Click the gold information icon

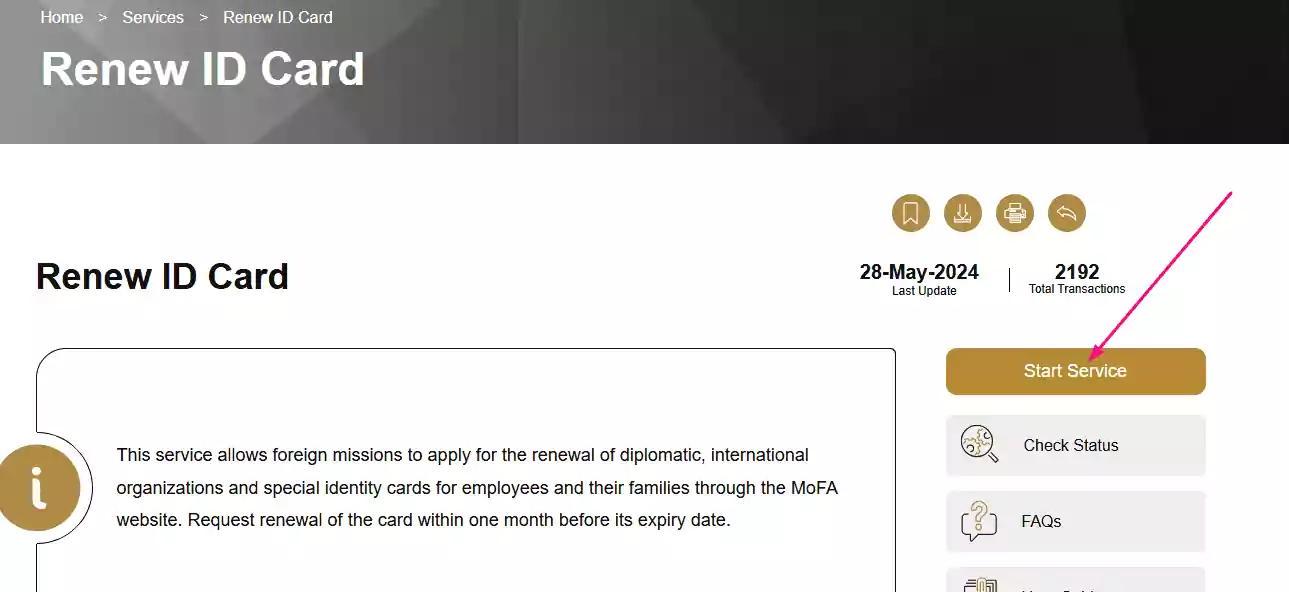click(x=39, y=488)
